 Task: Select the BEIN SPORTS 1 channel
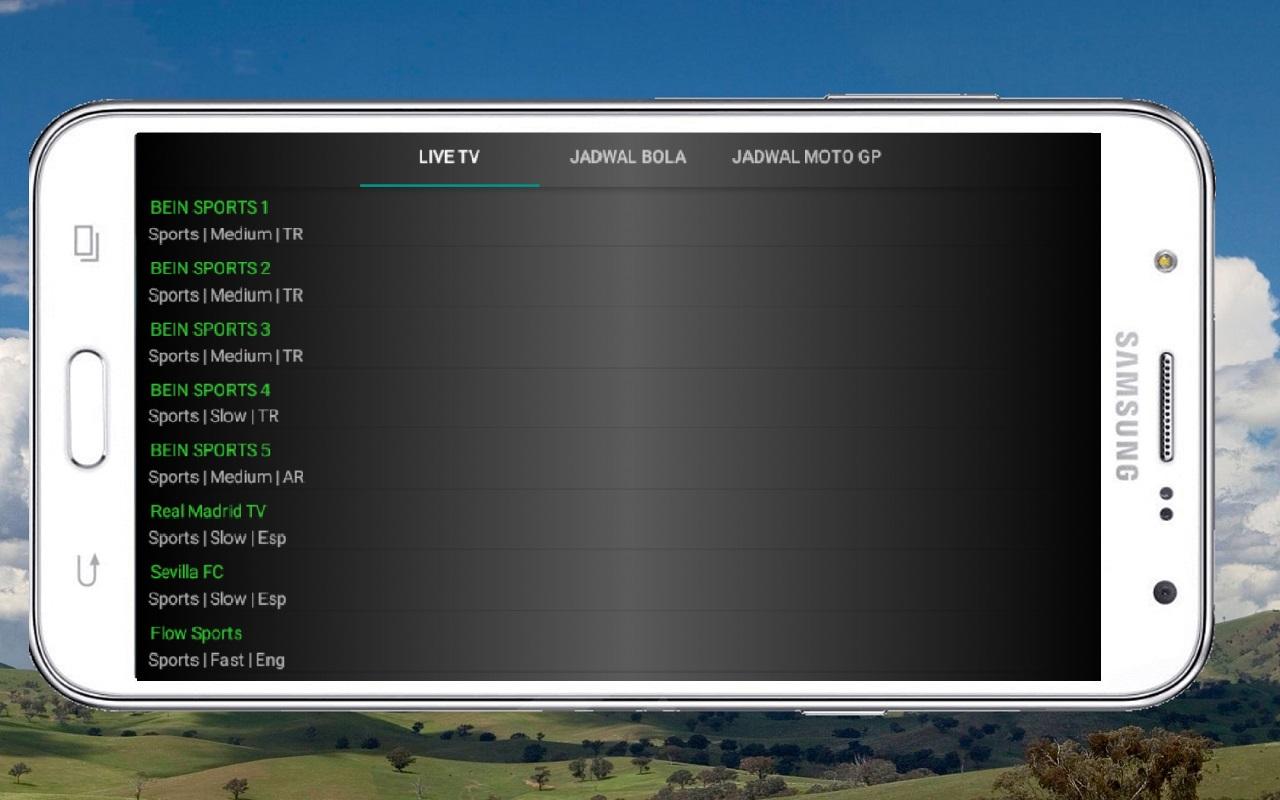[x=618, y=219]
